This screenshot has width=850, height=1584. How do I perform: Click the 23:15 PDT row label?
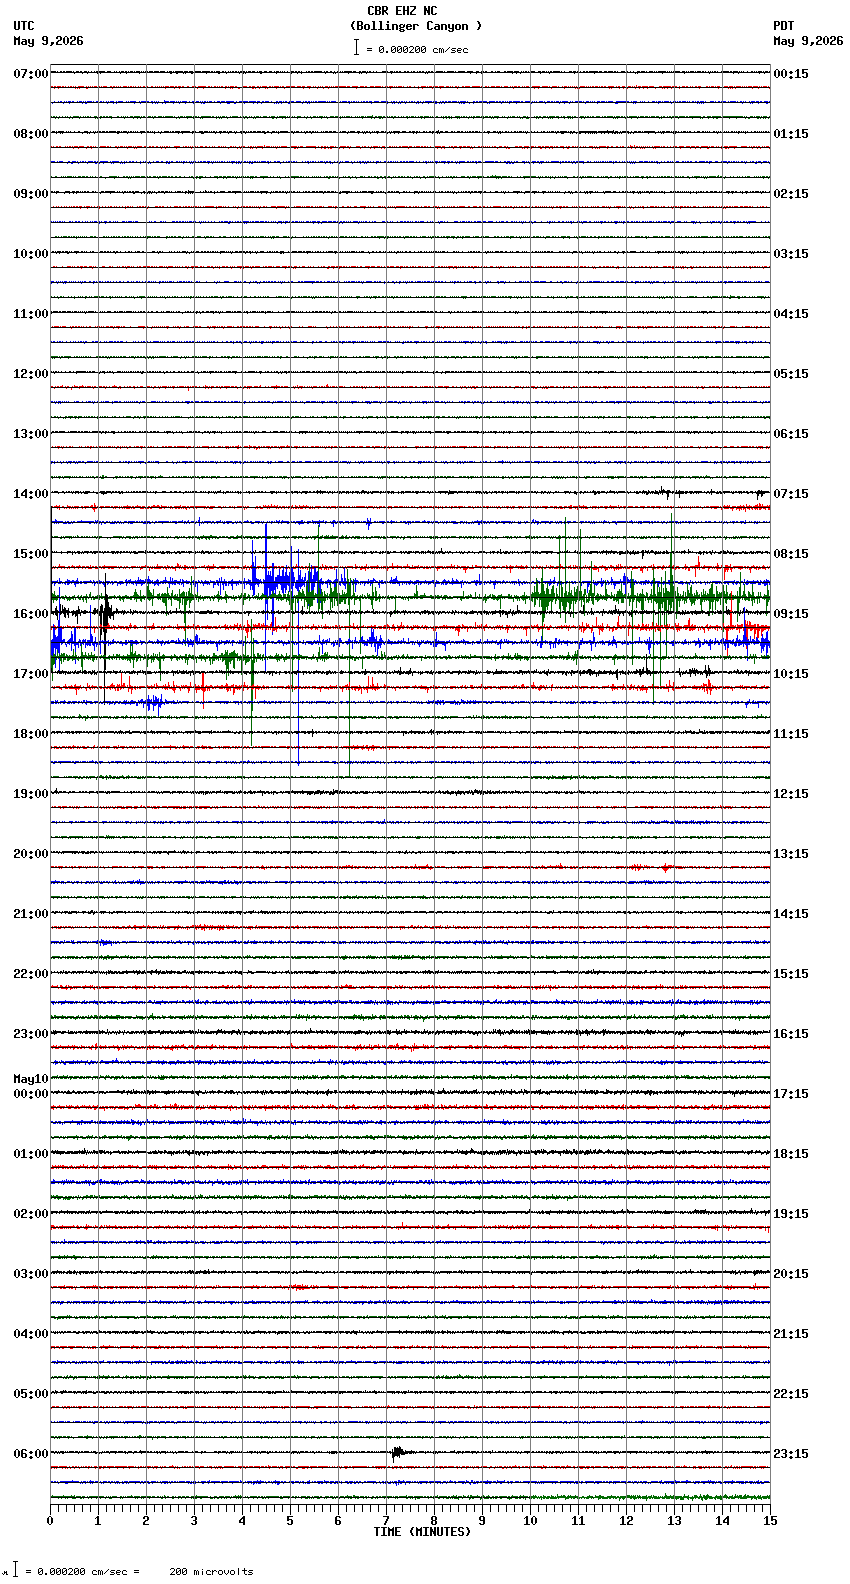pyautogui.click(x=791, y=1454)
